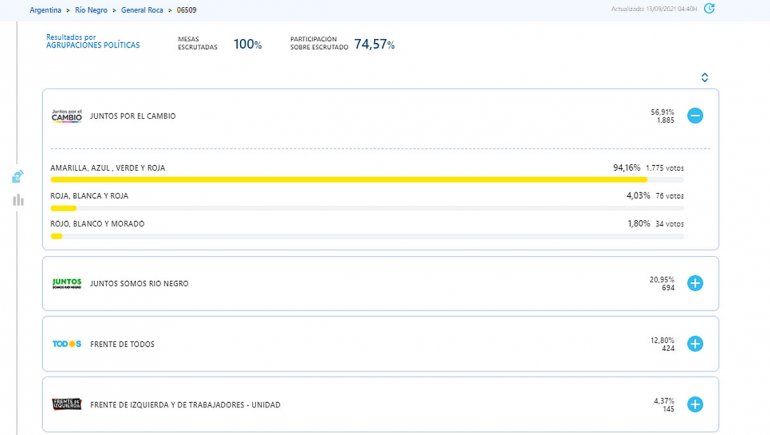Navigate to General Roca in the breadcrumb
The image size is (770, 435).
click(x=143, y=9)
